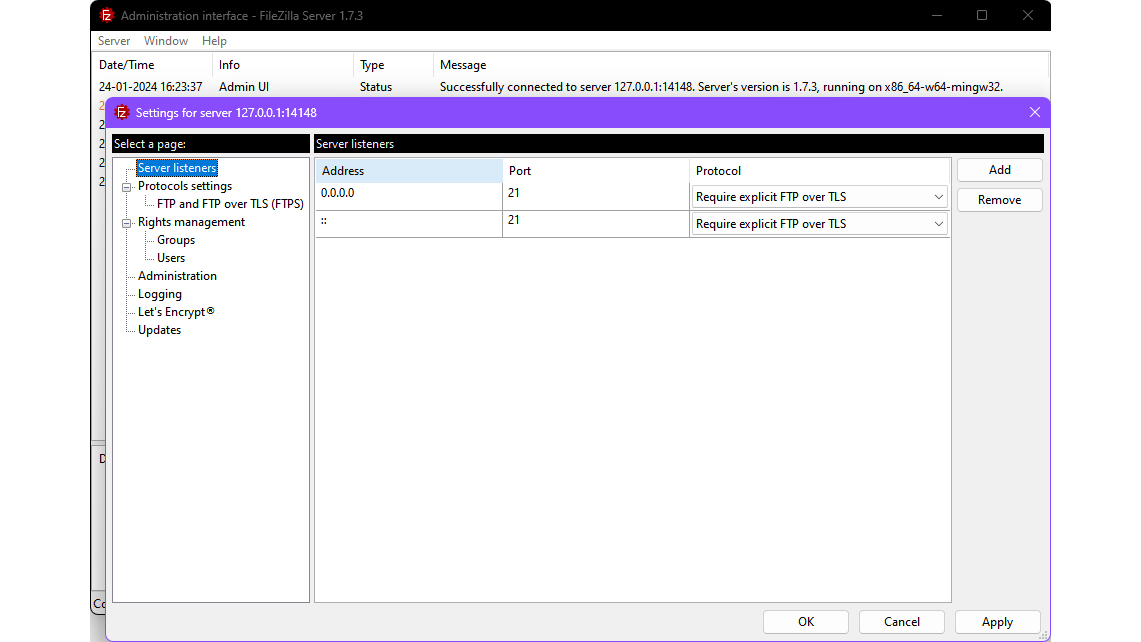Click the 'Status' log type cell
The image size is (1141, 642).
point(375,87)
